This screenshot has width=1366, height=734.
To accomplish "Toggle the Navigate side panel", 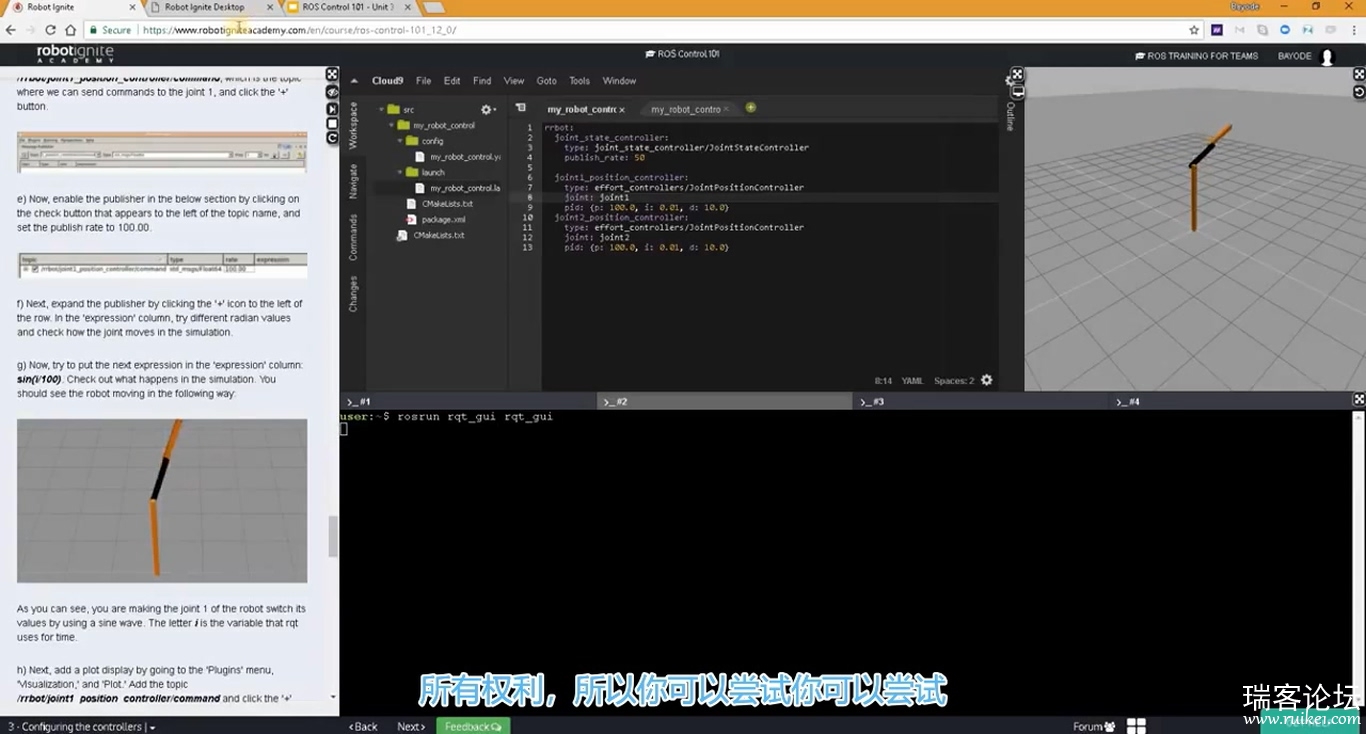I will pyautogui.click(x=353, y=181).
